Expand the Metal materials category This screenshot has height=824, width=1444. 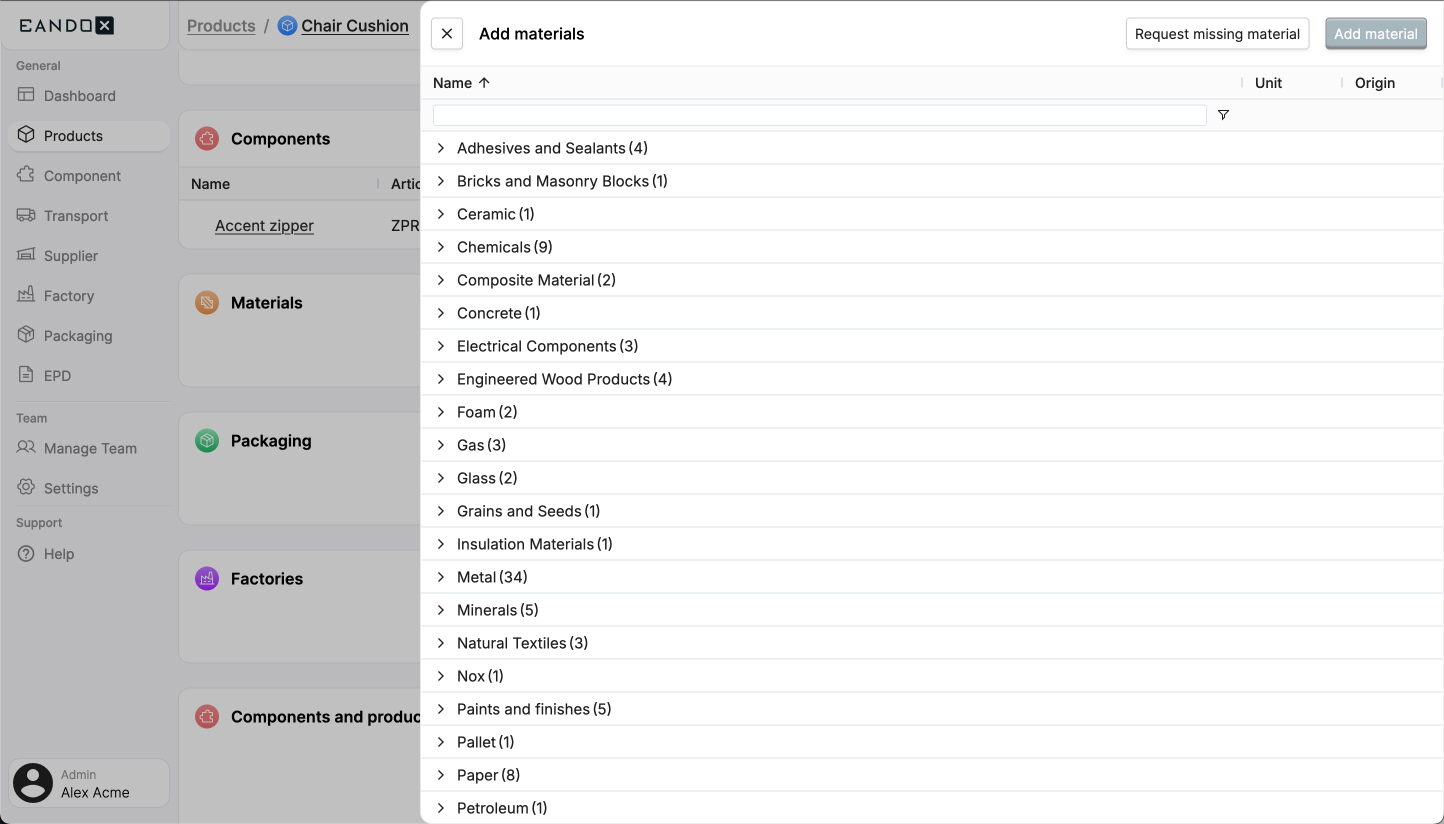coord(441,577)
